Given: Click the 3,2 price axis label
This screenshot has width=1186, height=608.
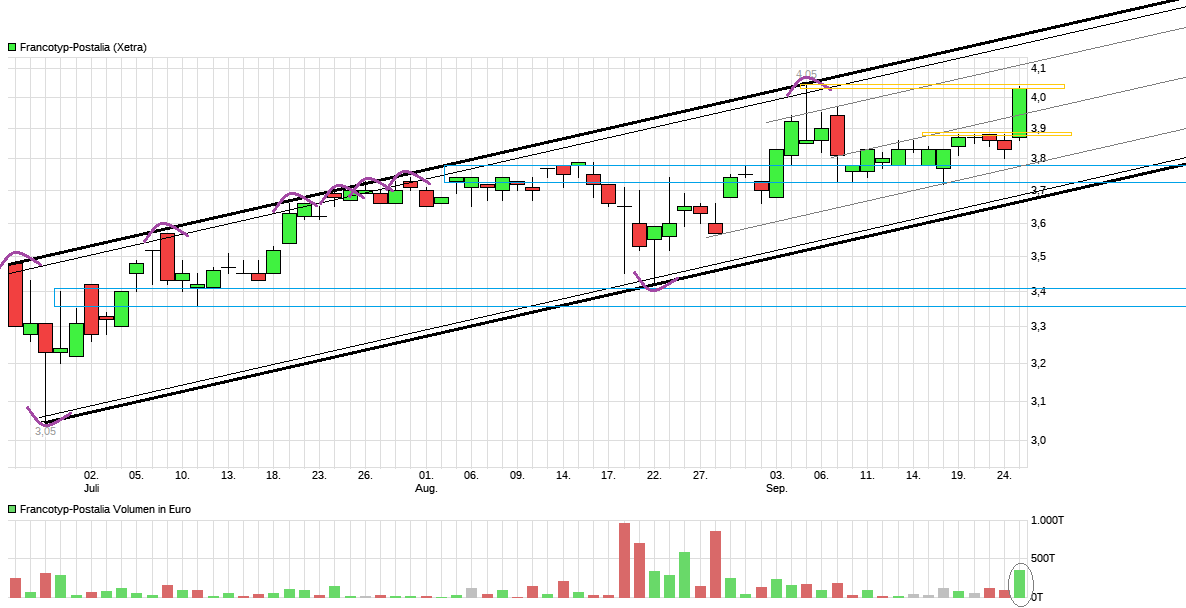Looking at the screenshot, I should click(x=1039, y=363).
